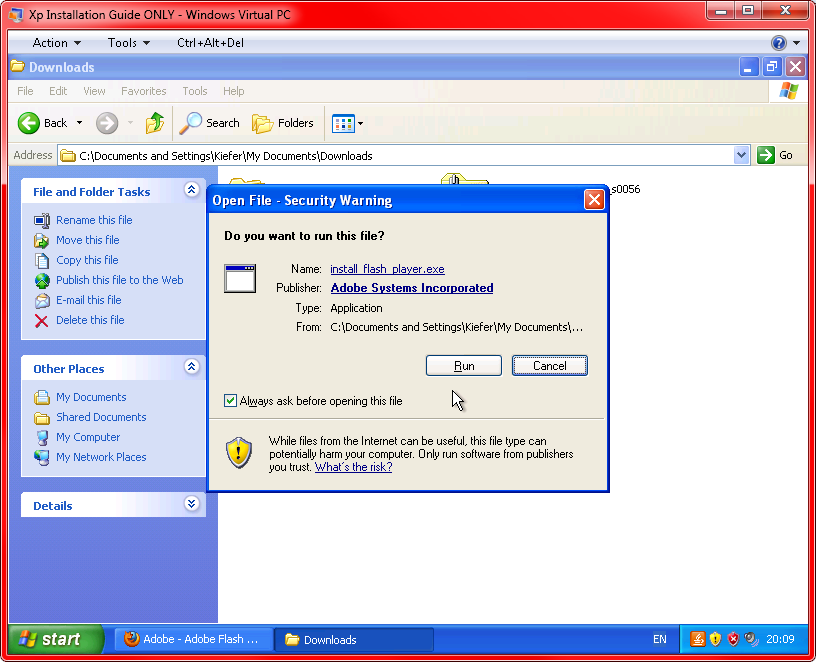
Task: Open the Views icon in toolbar
Action: point(343,124)
